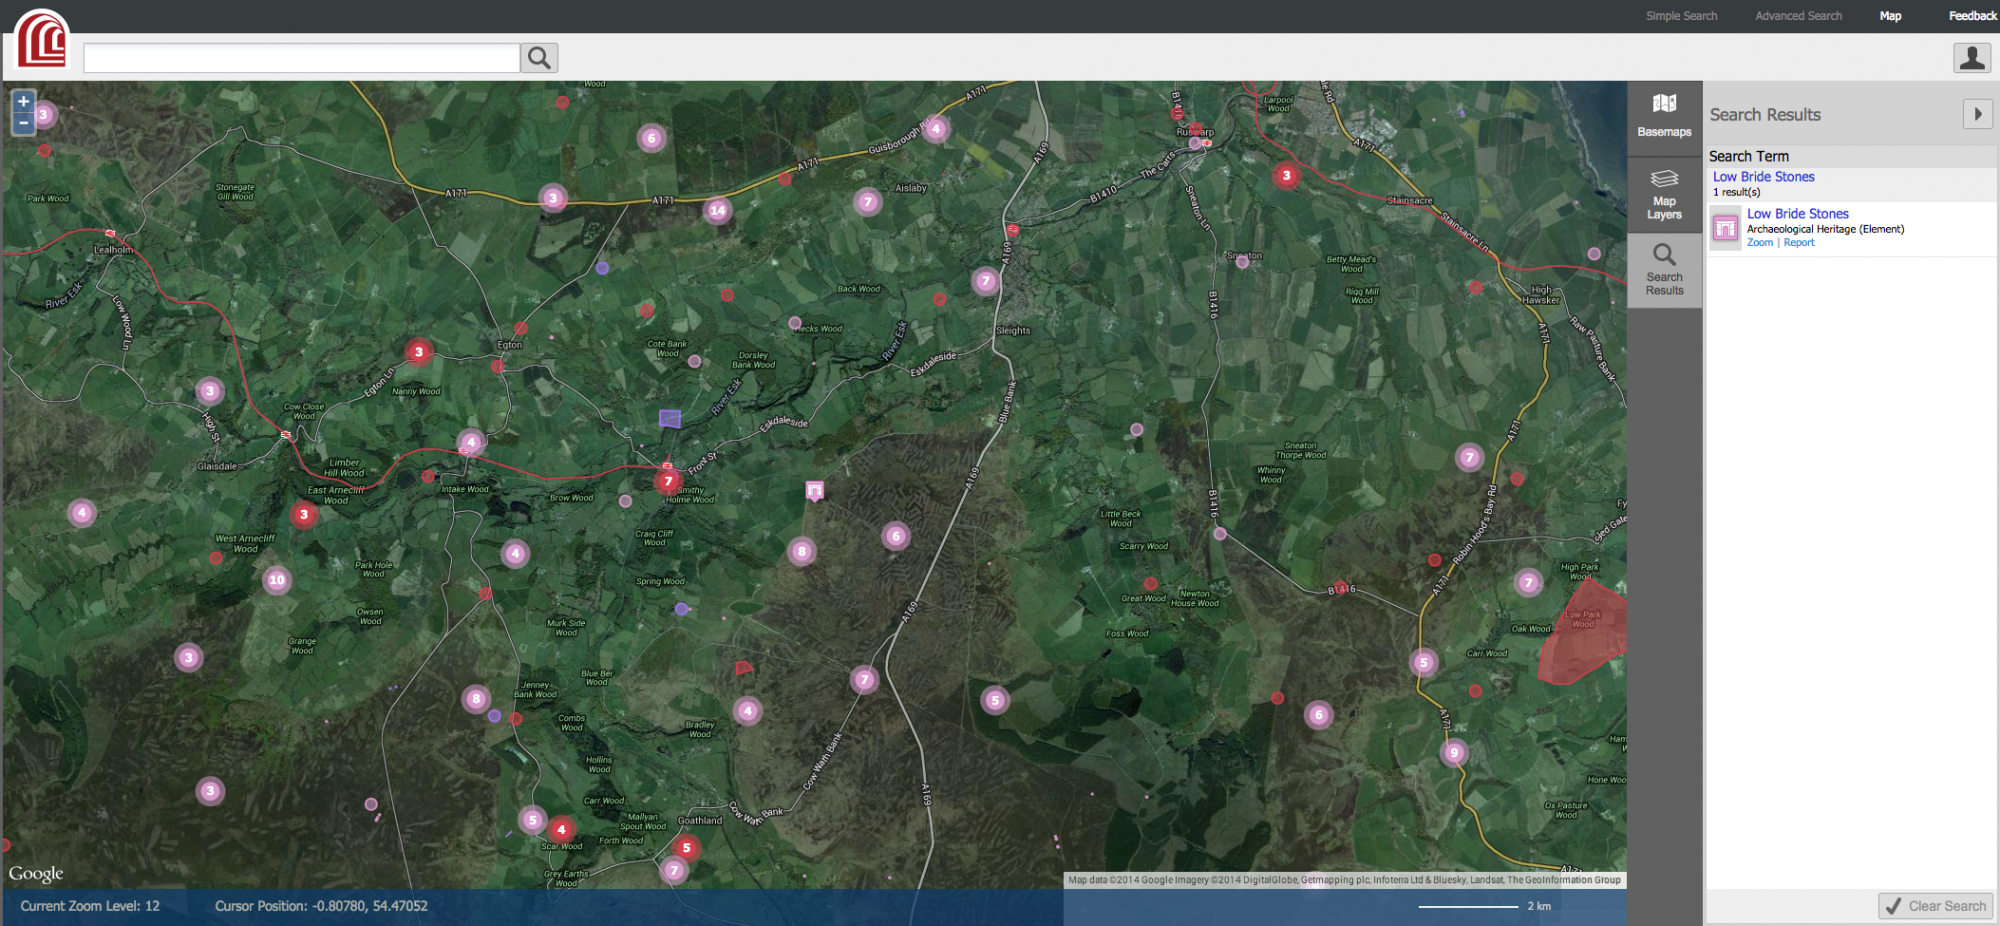Click the Search Results panel heading
The width and height of the screenshot is (2000, 926).
click(x=1765, y=115)
